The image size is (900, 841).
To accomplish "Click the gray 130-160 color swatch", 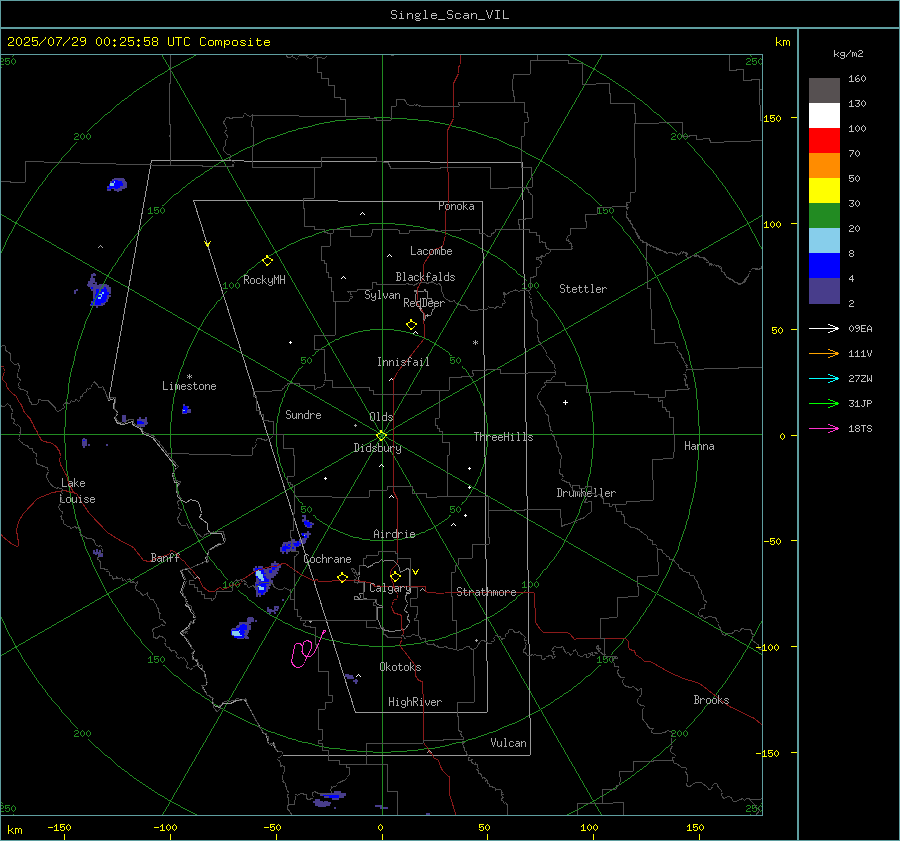I will (x=824, y=91).
